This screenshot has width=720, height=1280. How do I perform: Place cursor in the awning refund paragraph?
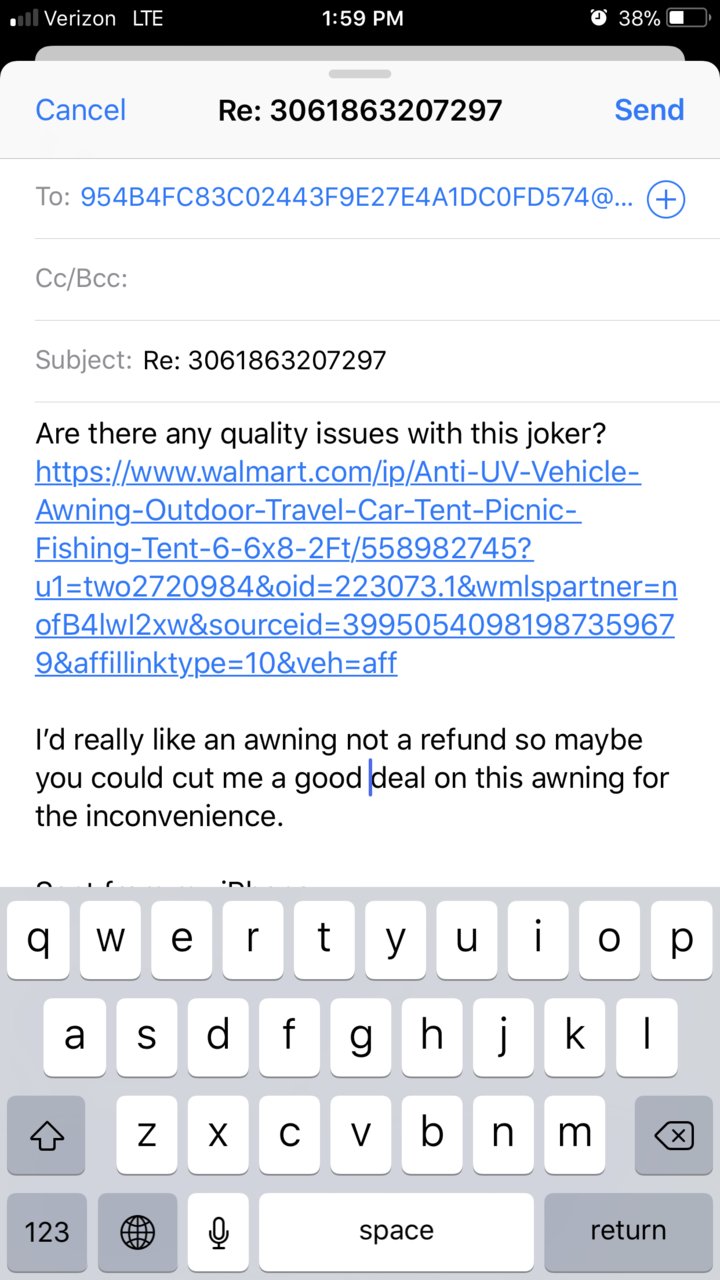coord(352,778)
